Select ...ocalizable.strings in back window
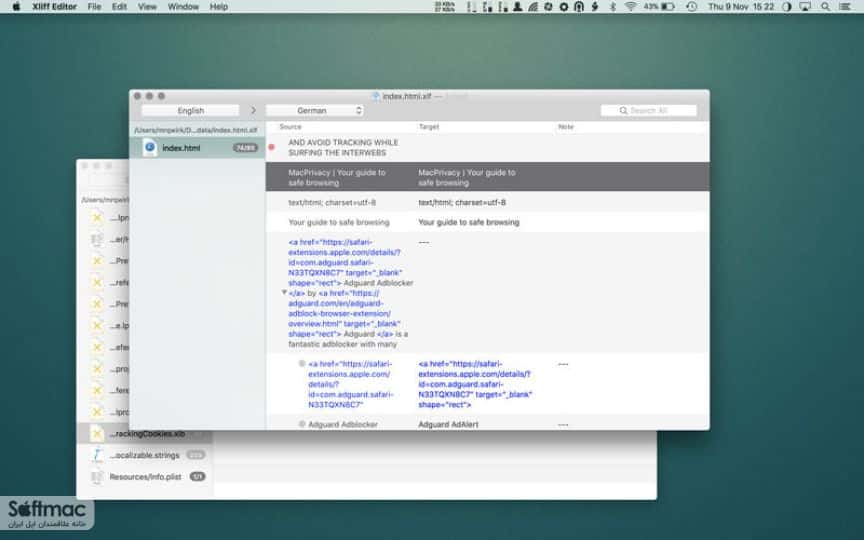Image resolution: width=864 pixels, height=540 pixels. (x=144, y=455)
